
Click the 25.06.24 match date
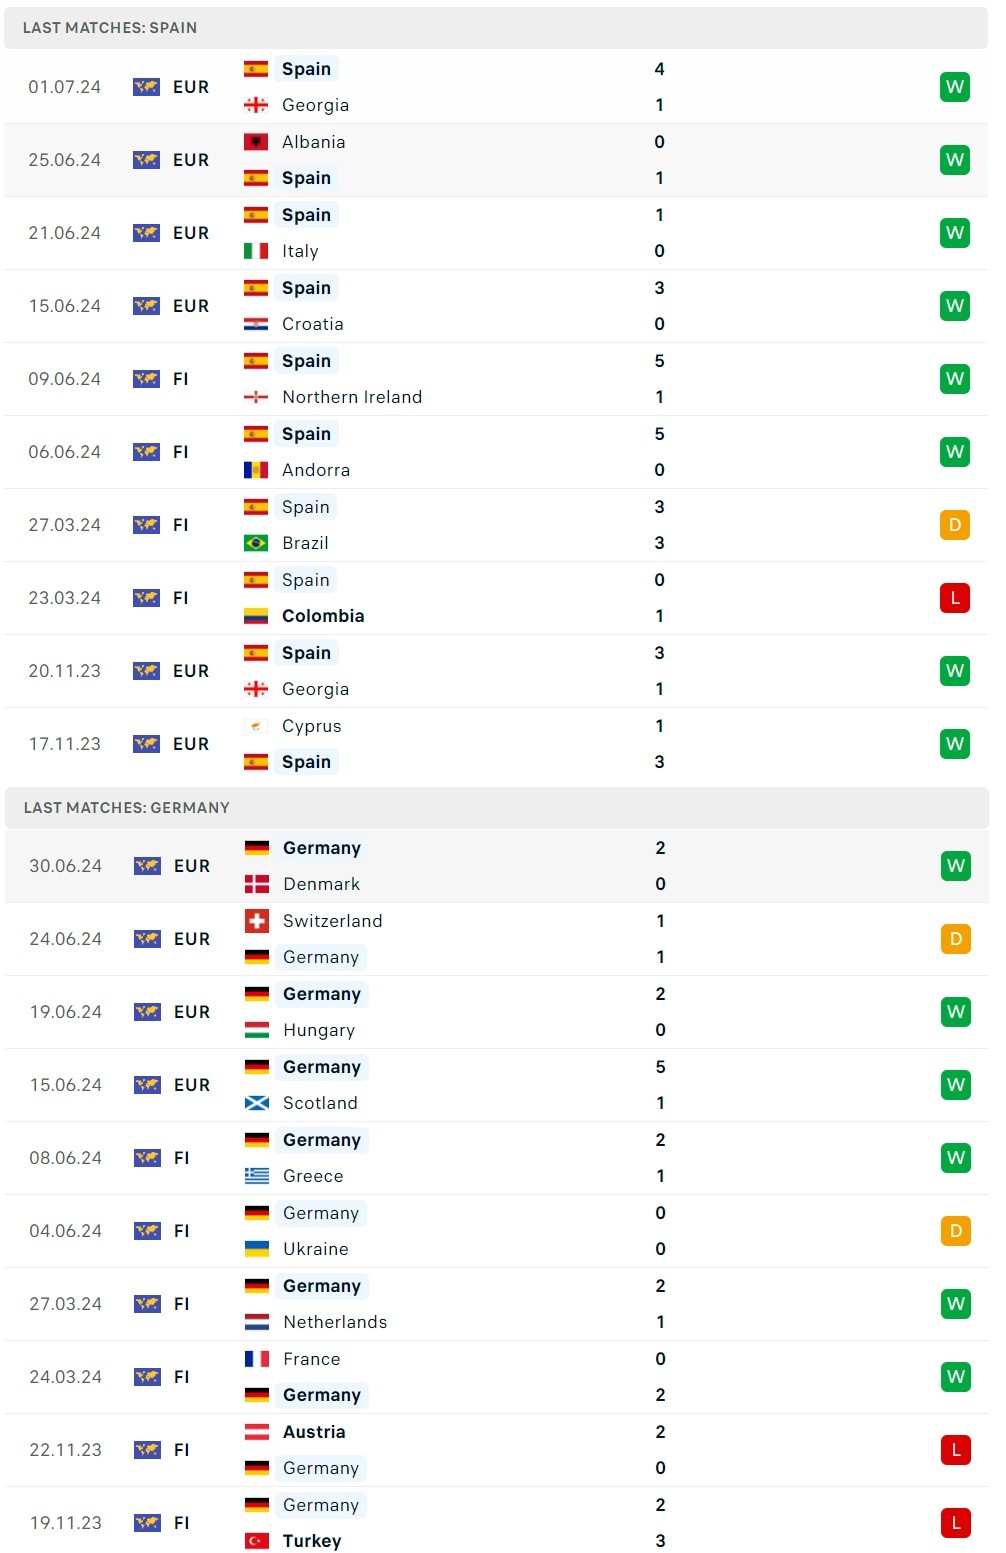point(65,160)
